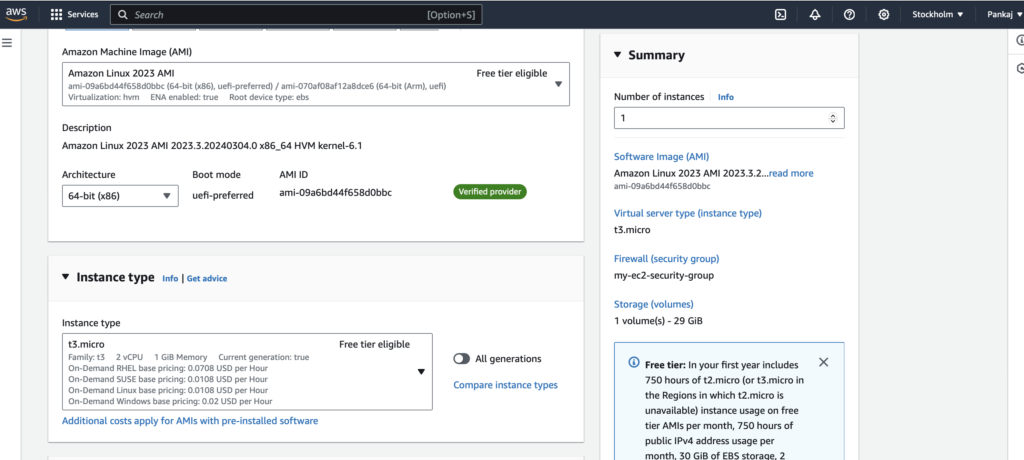Open the Services grid menu
The image size is (1024, 460).
(x=74, y=14)
